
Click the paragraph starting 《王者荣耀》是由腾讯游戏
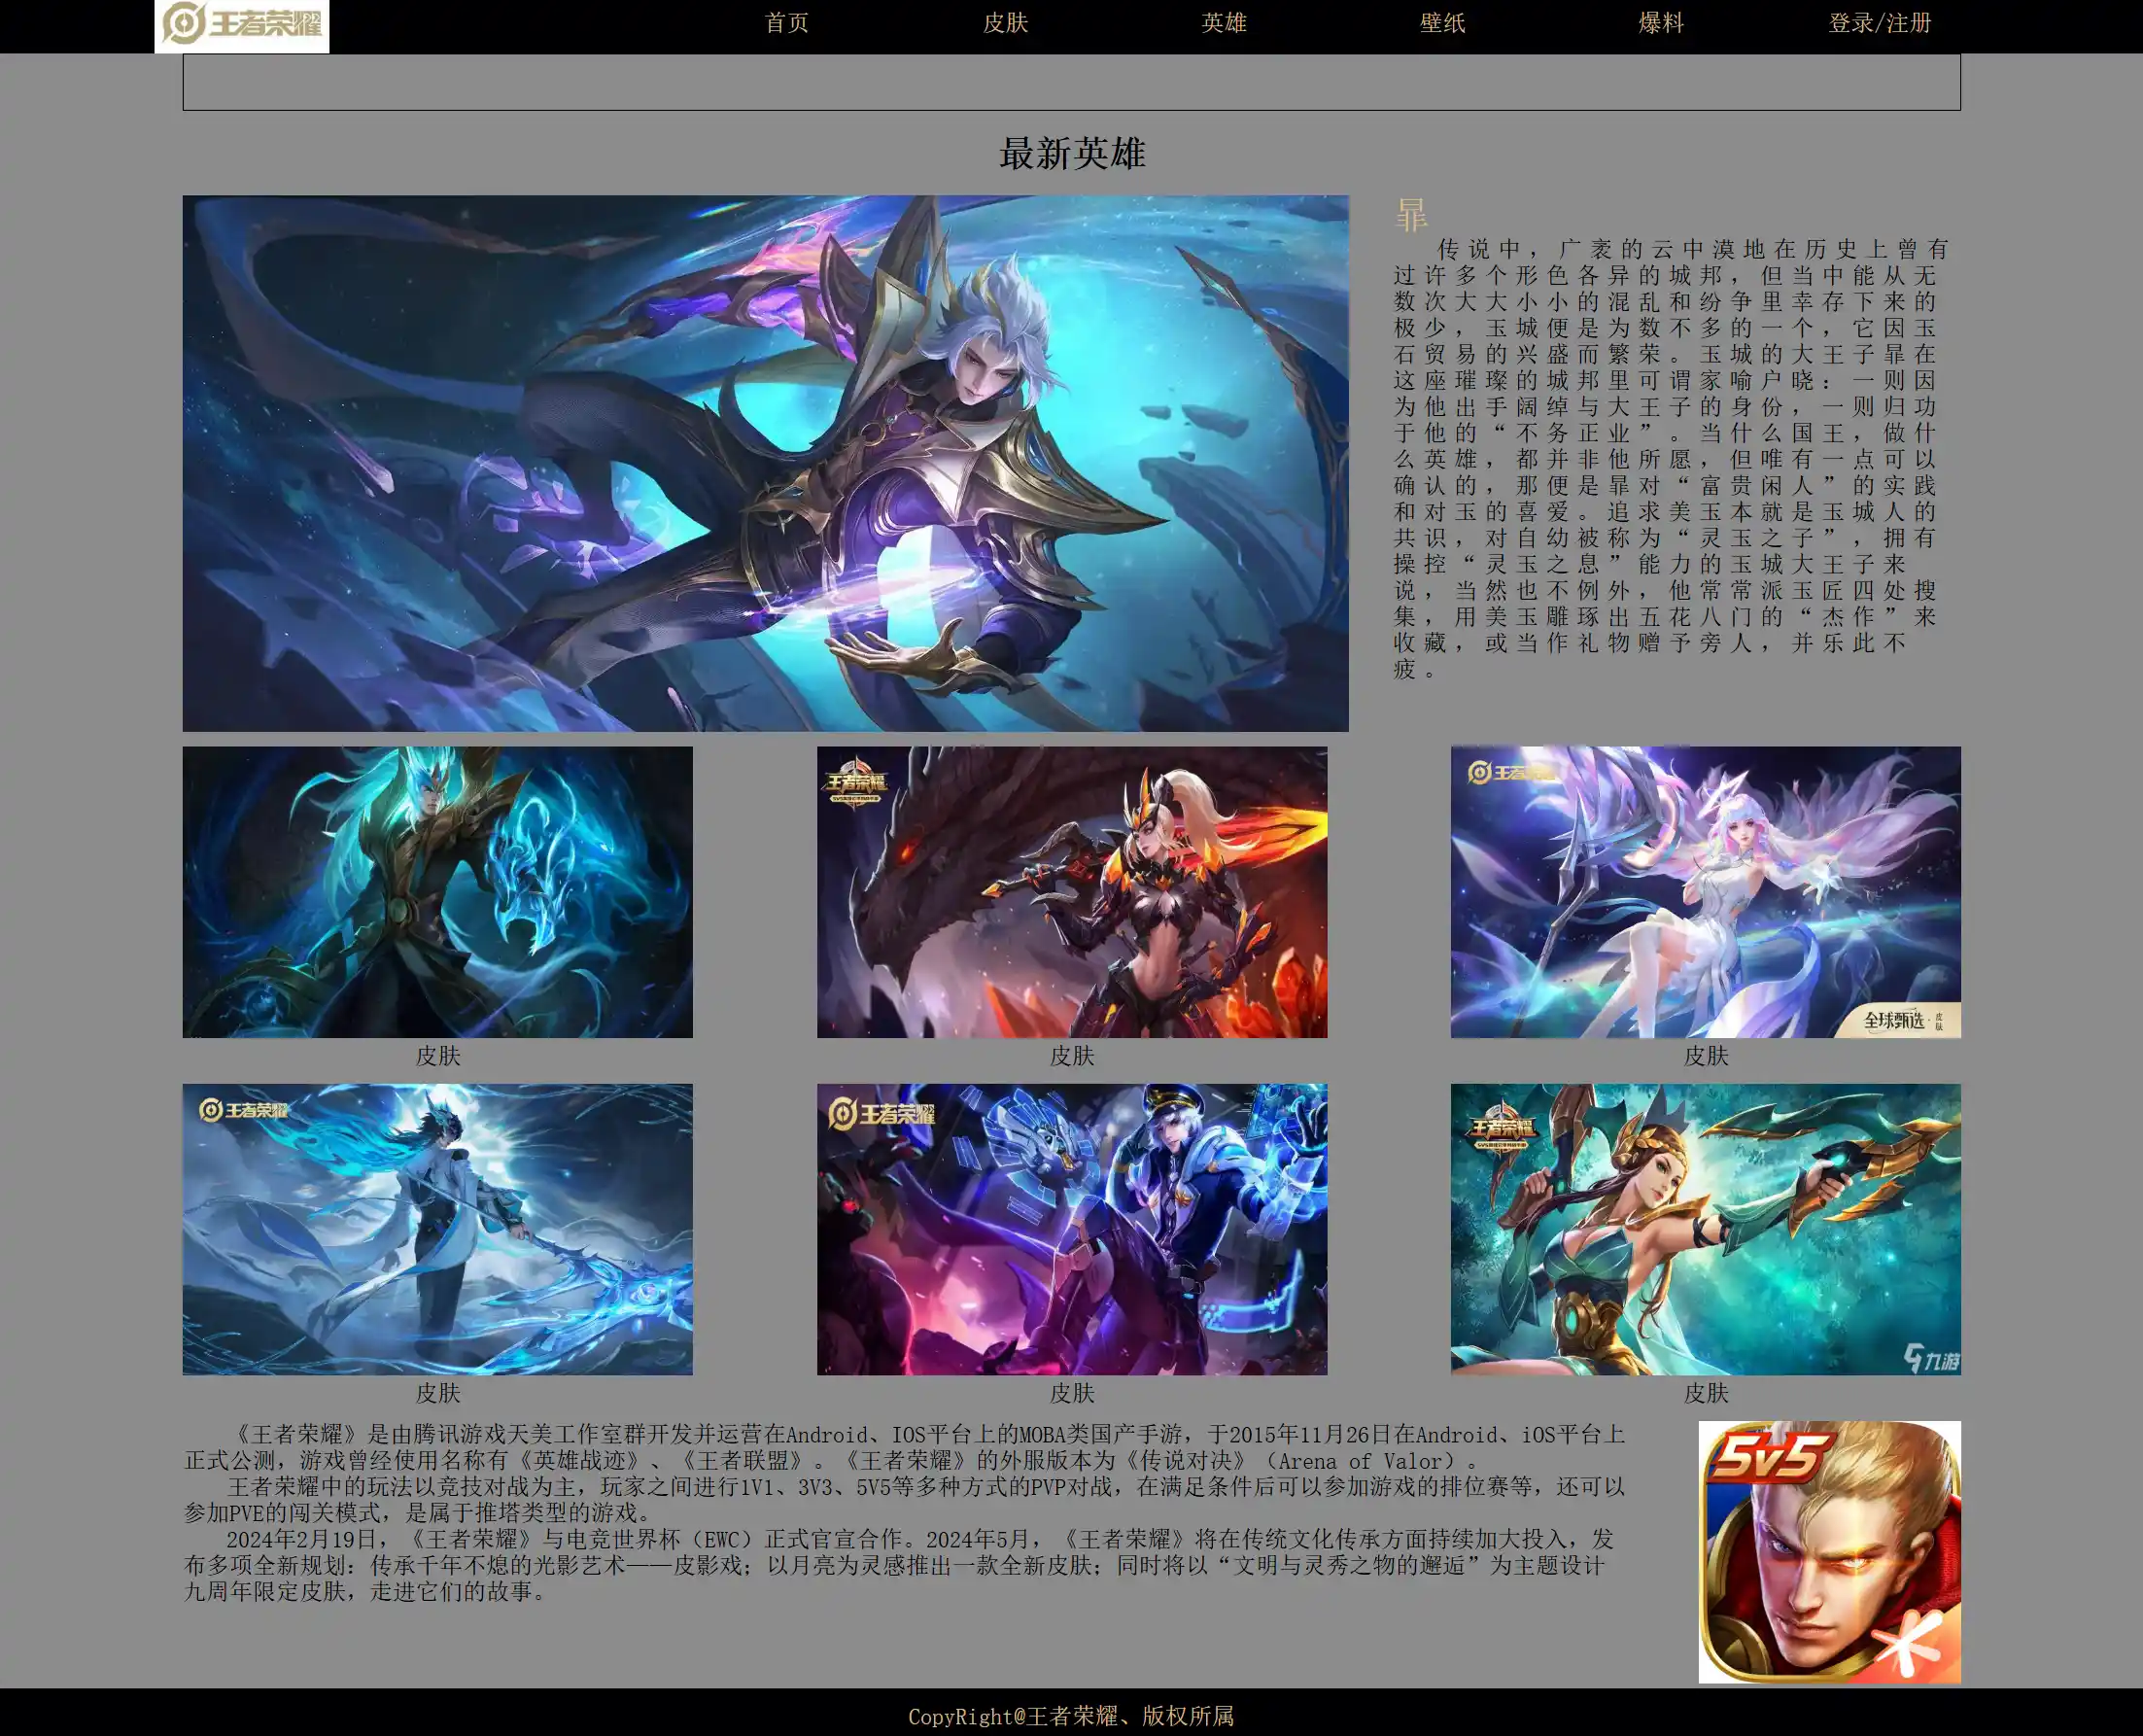pyautogui.click(x=905, y=1447)
